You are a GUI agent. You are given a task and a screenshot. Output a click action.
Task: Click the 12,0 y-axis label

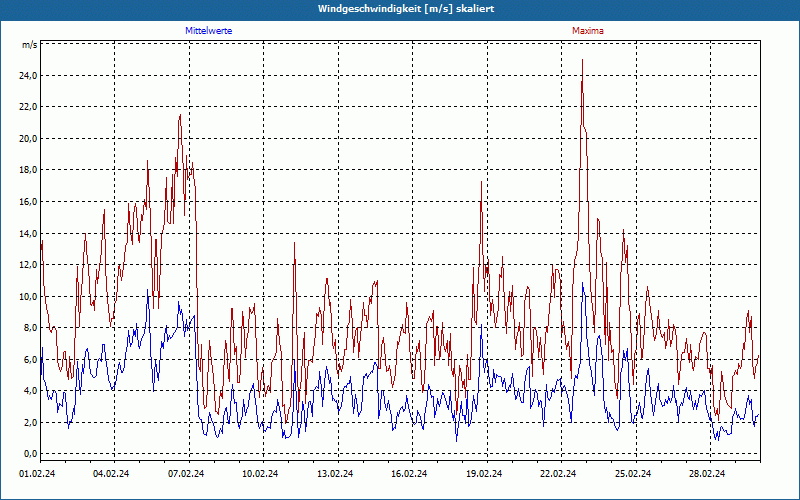(29, 264)
